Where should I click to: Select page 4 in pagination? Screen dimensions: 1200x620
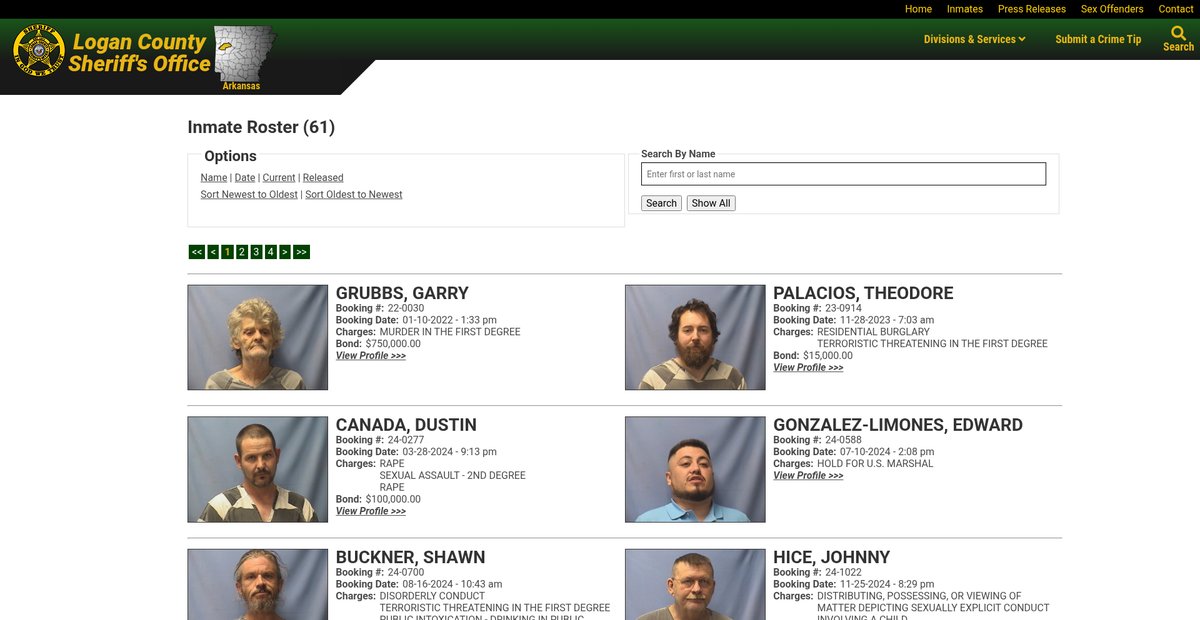click(270, 252)
